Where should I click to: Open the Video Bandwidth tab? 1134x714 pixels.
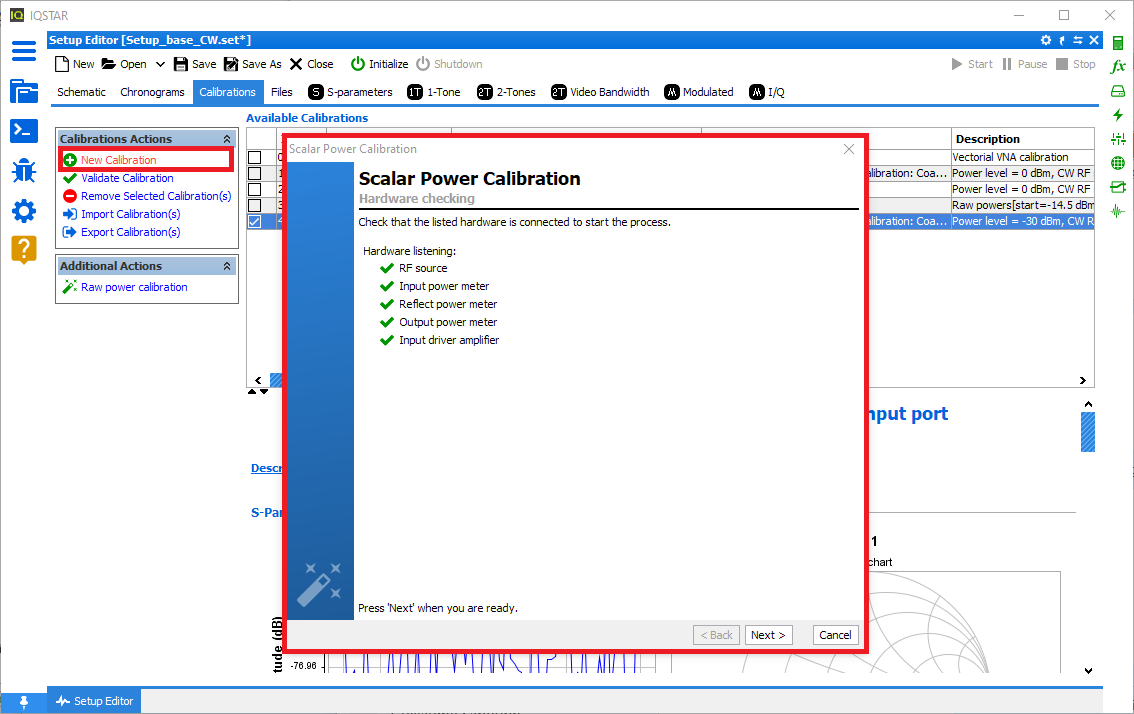tap(600, 92)
